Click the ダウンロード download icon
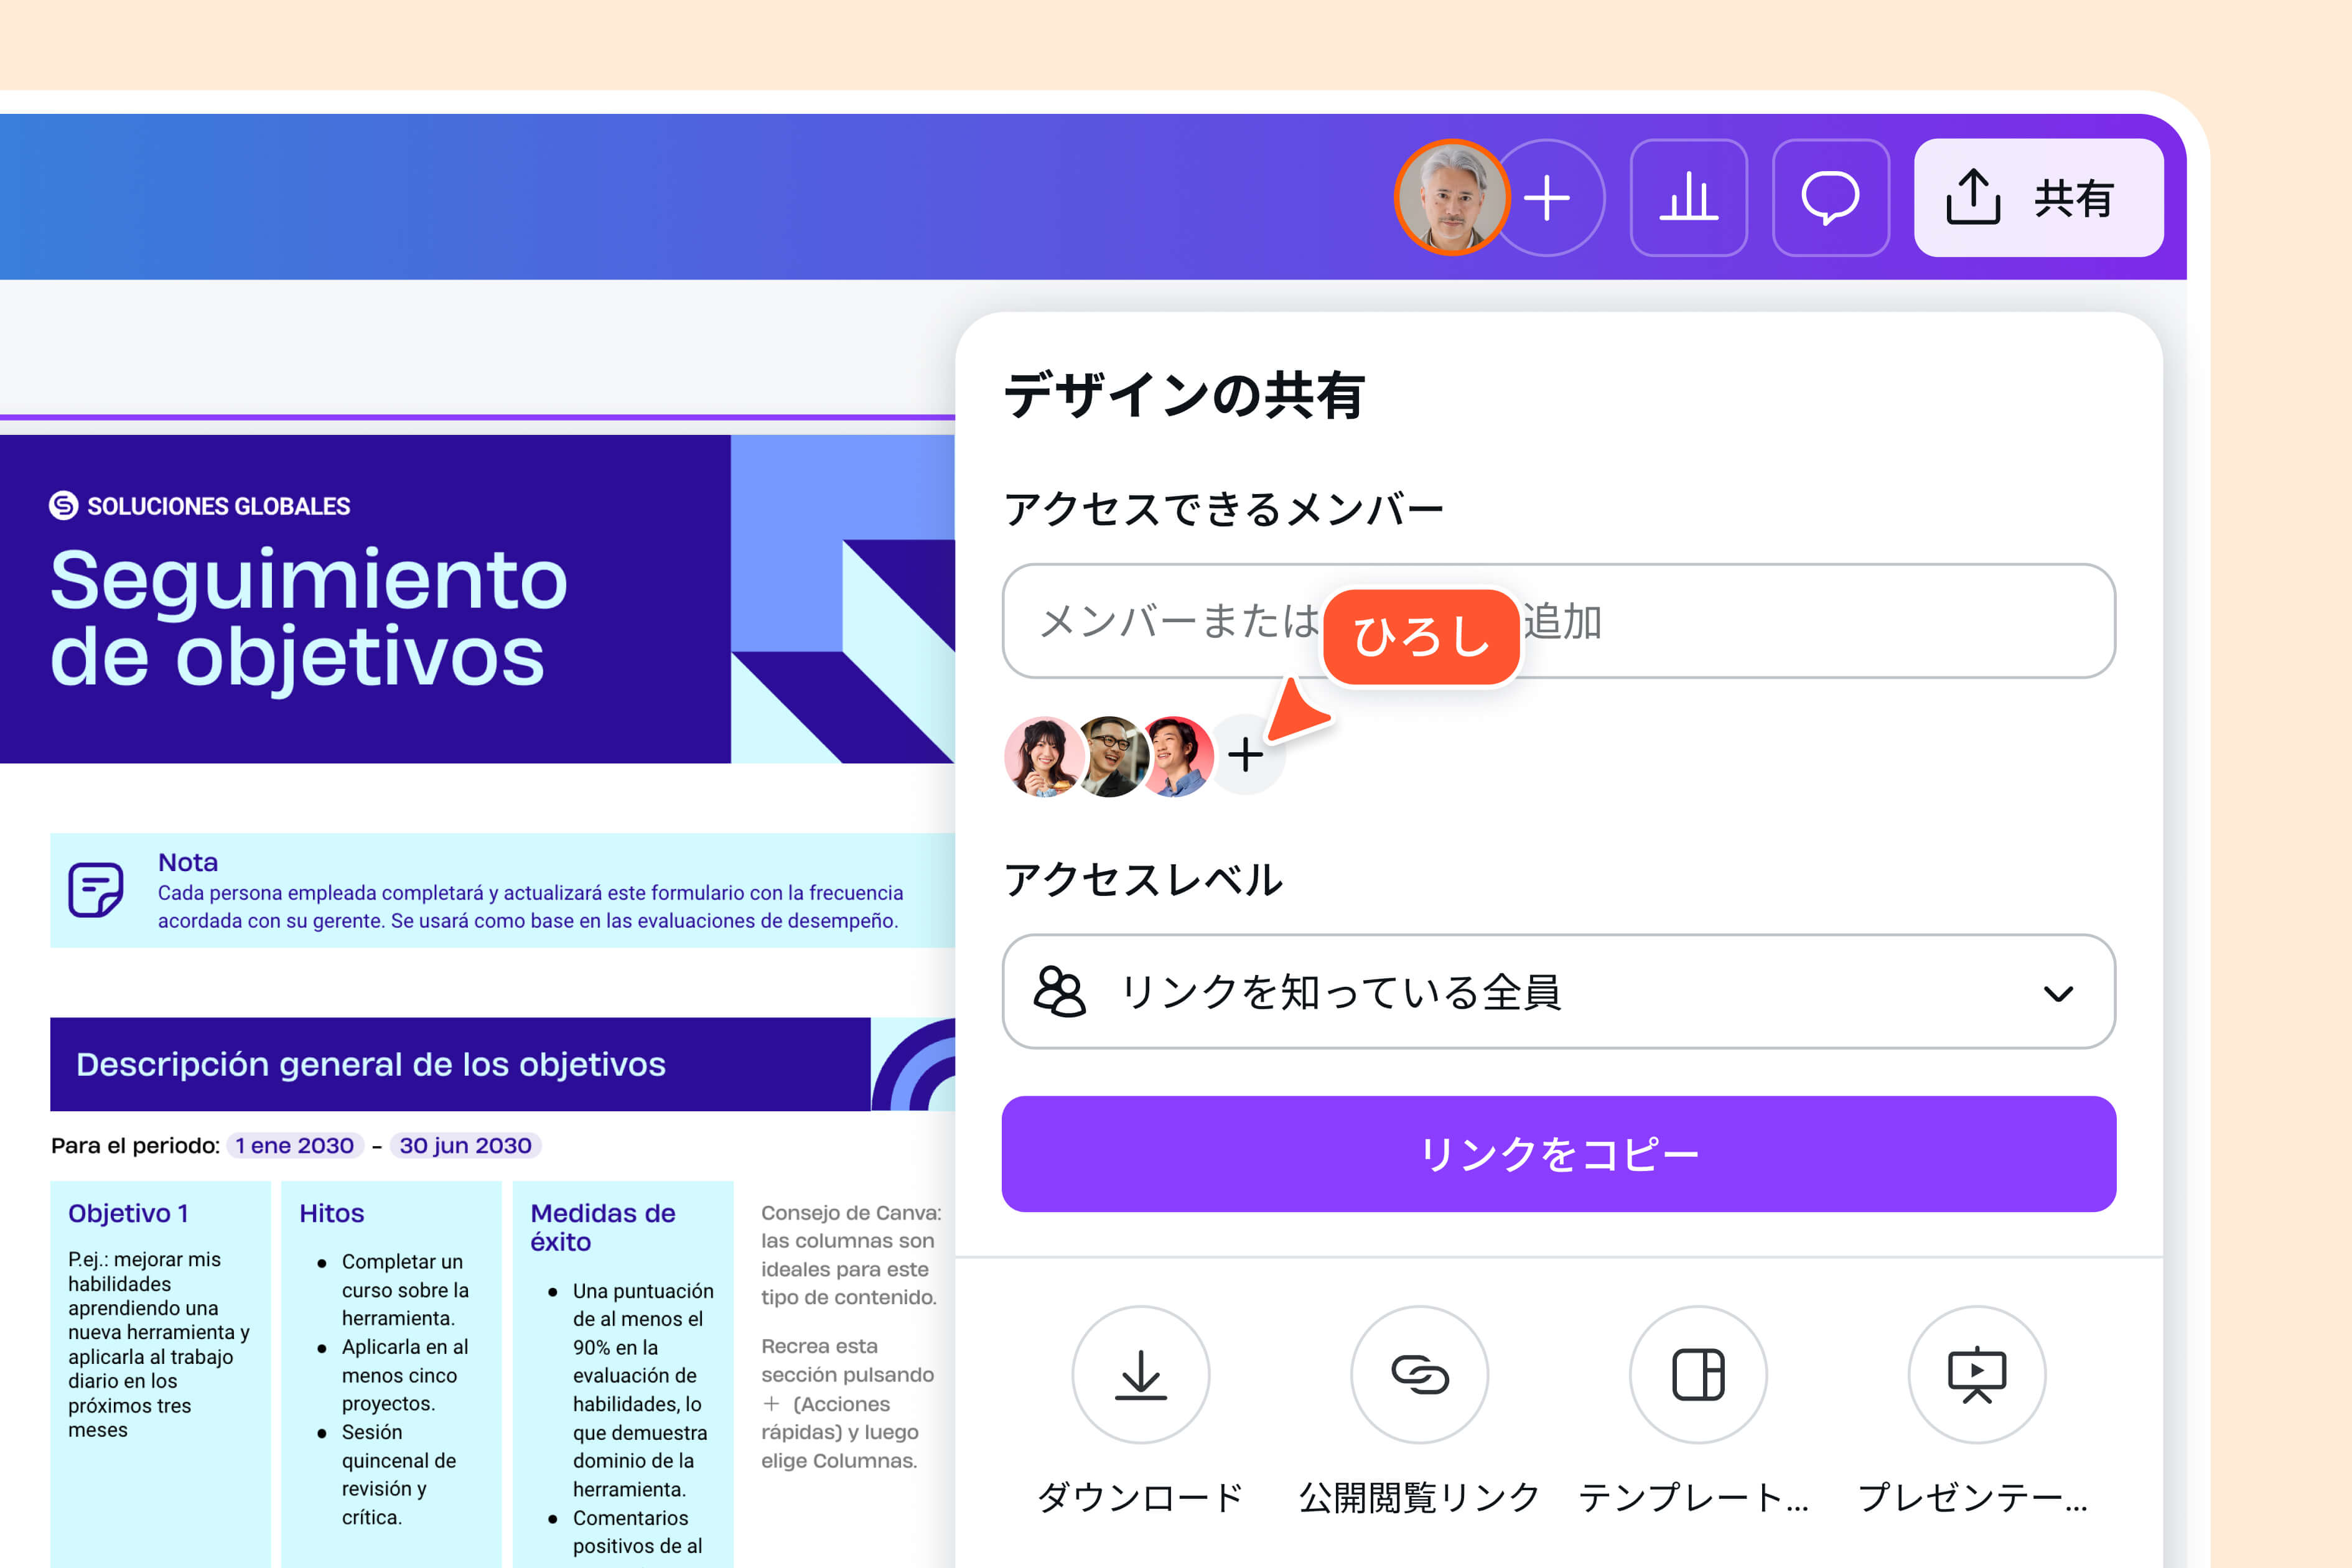The height and width of the screenshot is (1568, 2352). click(1140, 1375)
